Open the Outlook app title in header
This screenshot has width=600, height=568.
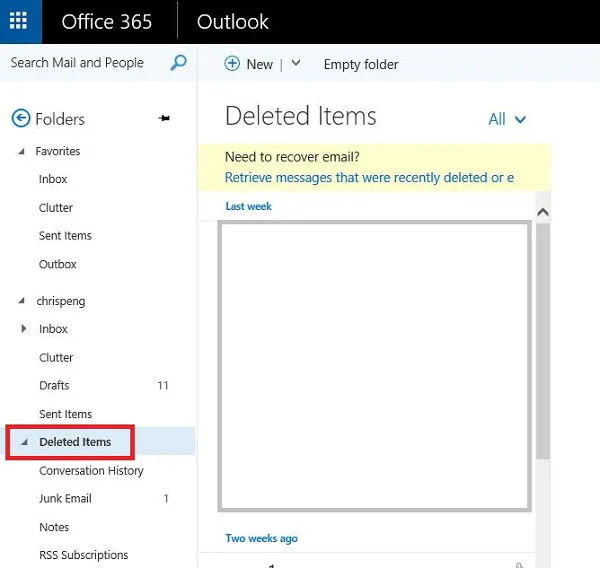click(233, 22)
